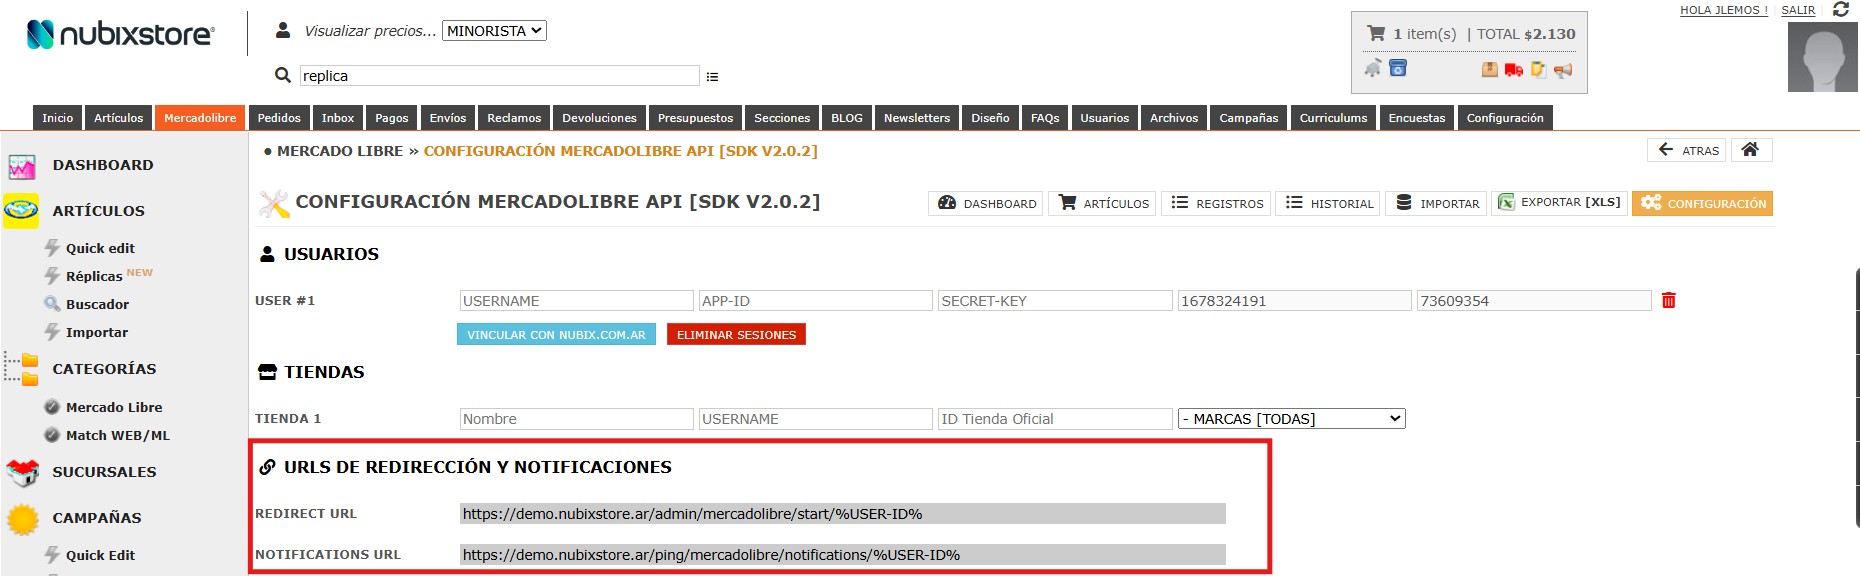Click the megaphone icon in cart box
The image size is (1860, 576).
click(x=1563, y=69)
